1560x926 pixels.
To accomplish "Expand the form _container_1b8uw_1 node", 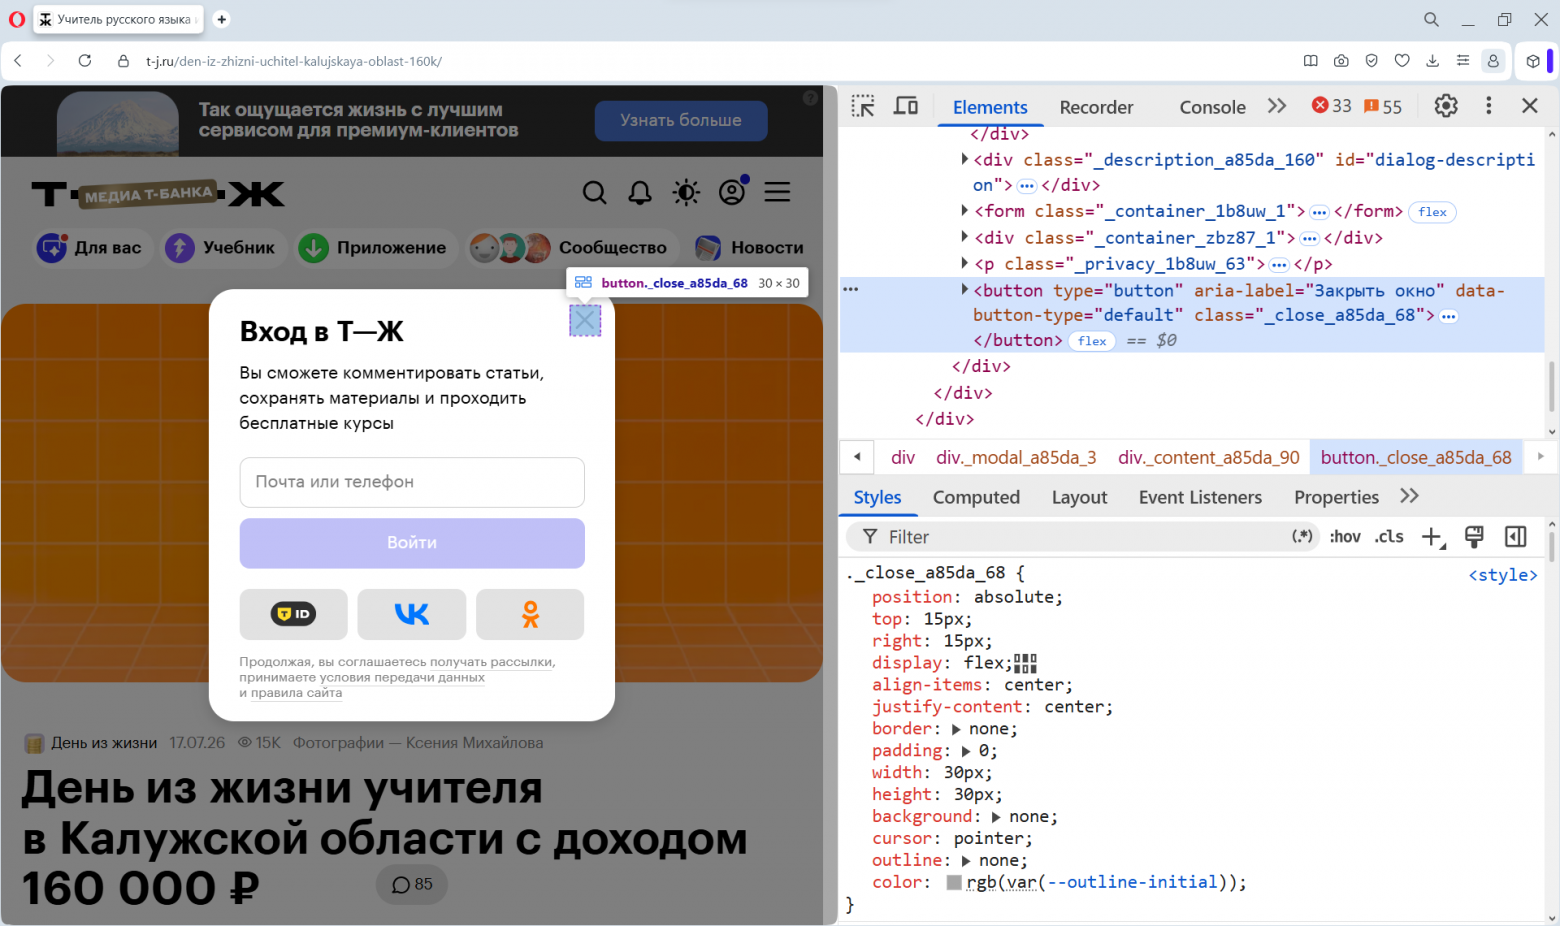I will click(x=964, y=210).
